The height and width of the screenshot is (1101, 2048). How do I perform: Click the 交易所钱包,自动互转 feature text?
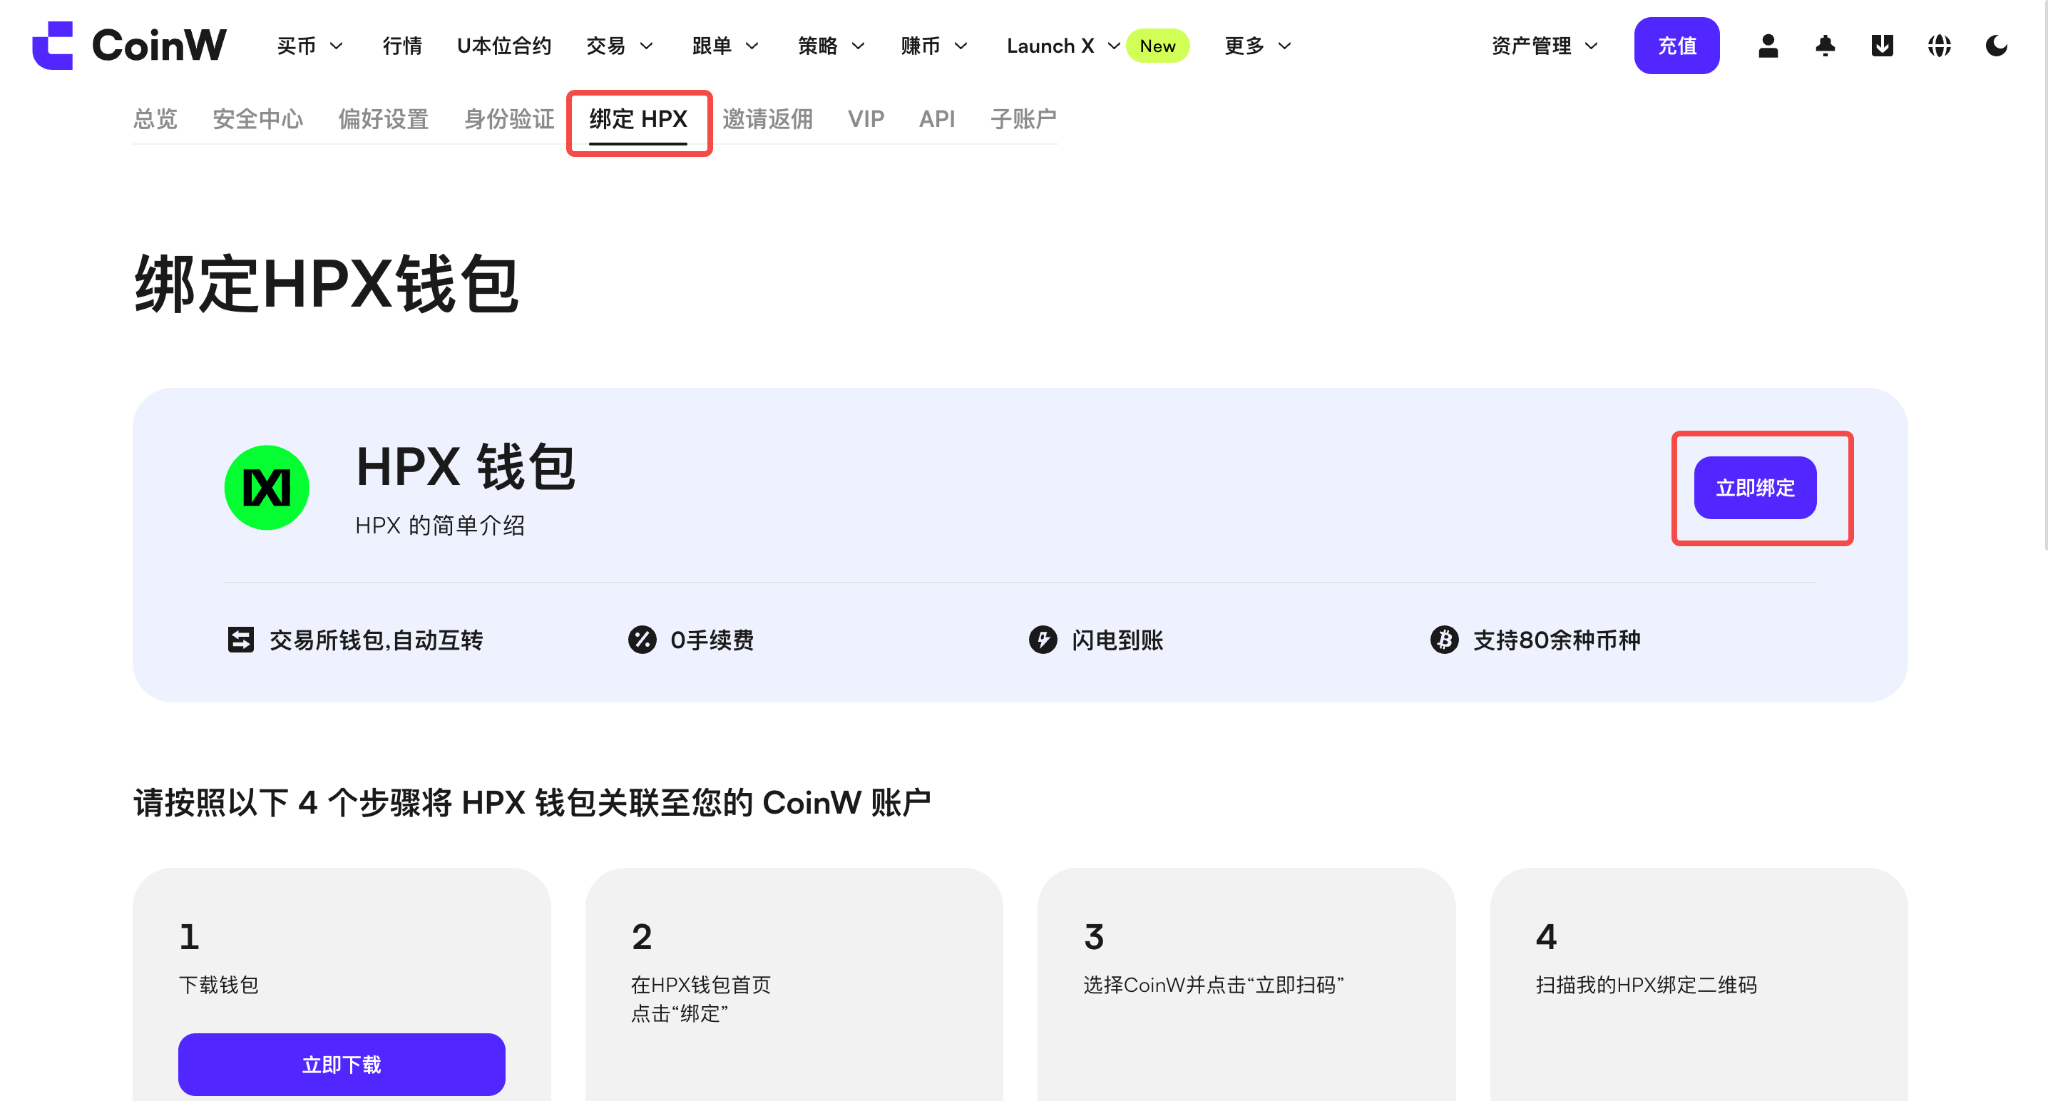[x=376, y=640]
